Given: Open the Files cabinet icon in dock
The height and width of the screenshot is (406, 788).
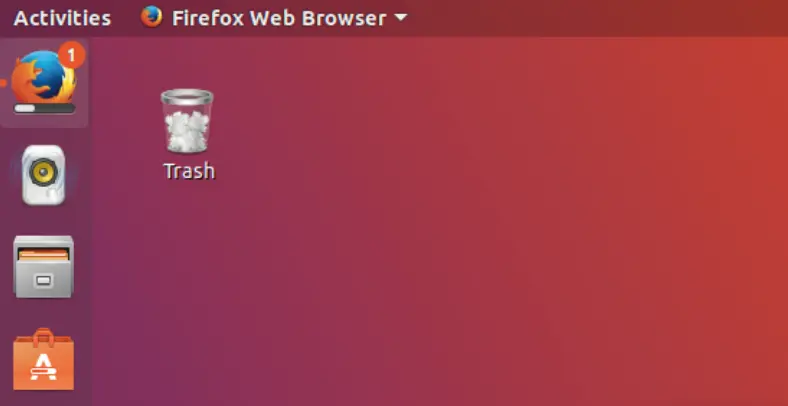Looking at the screenshot, I should coord(43,267).
